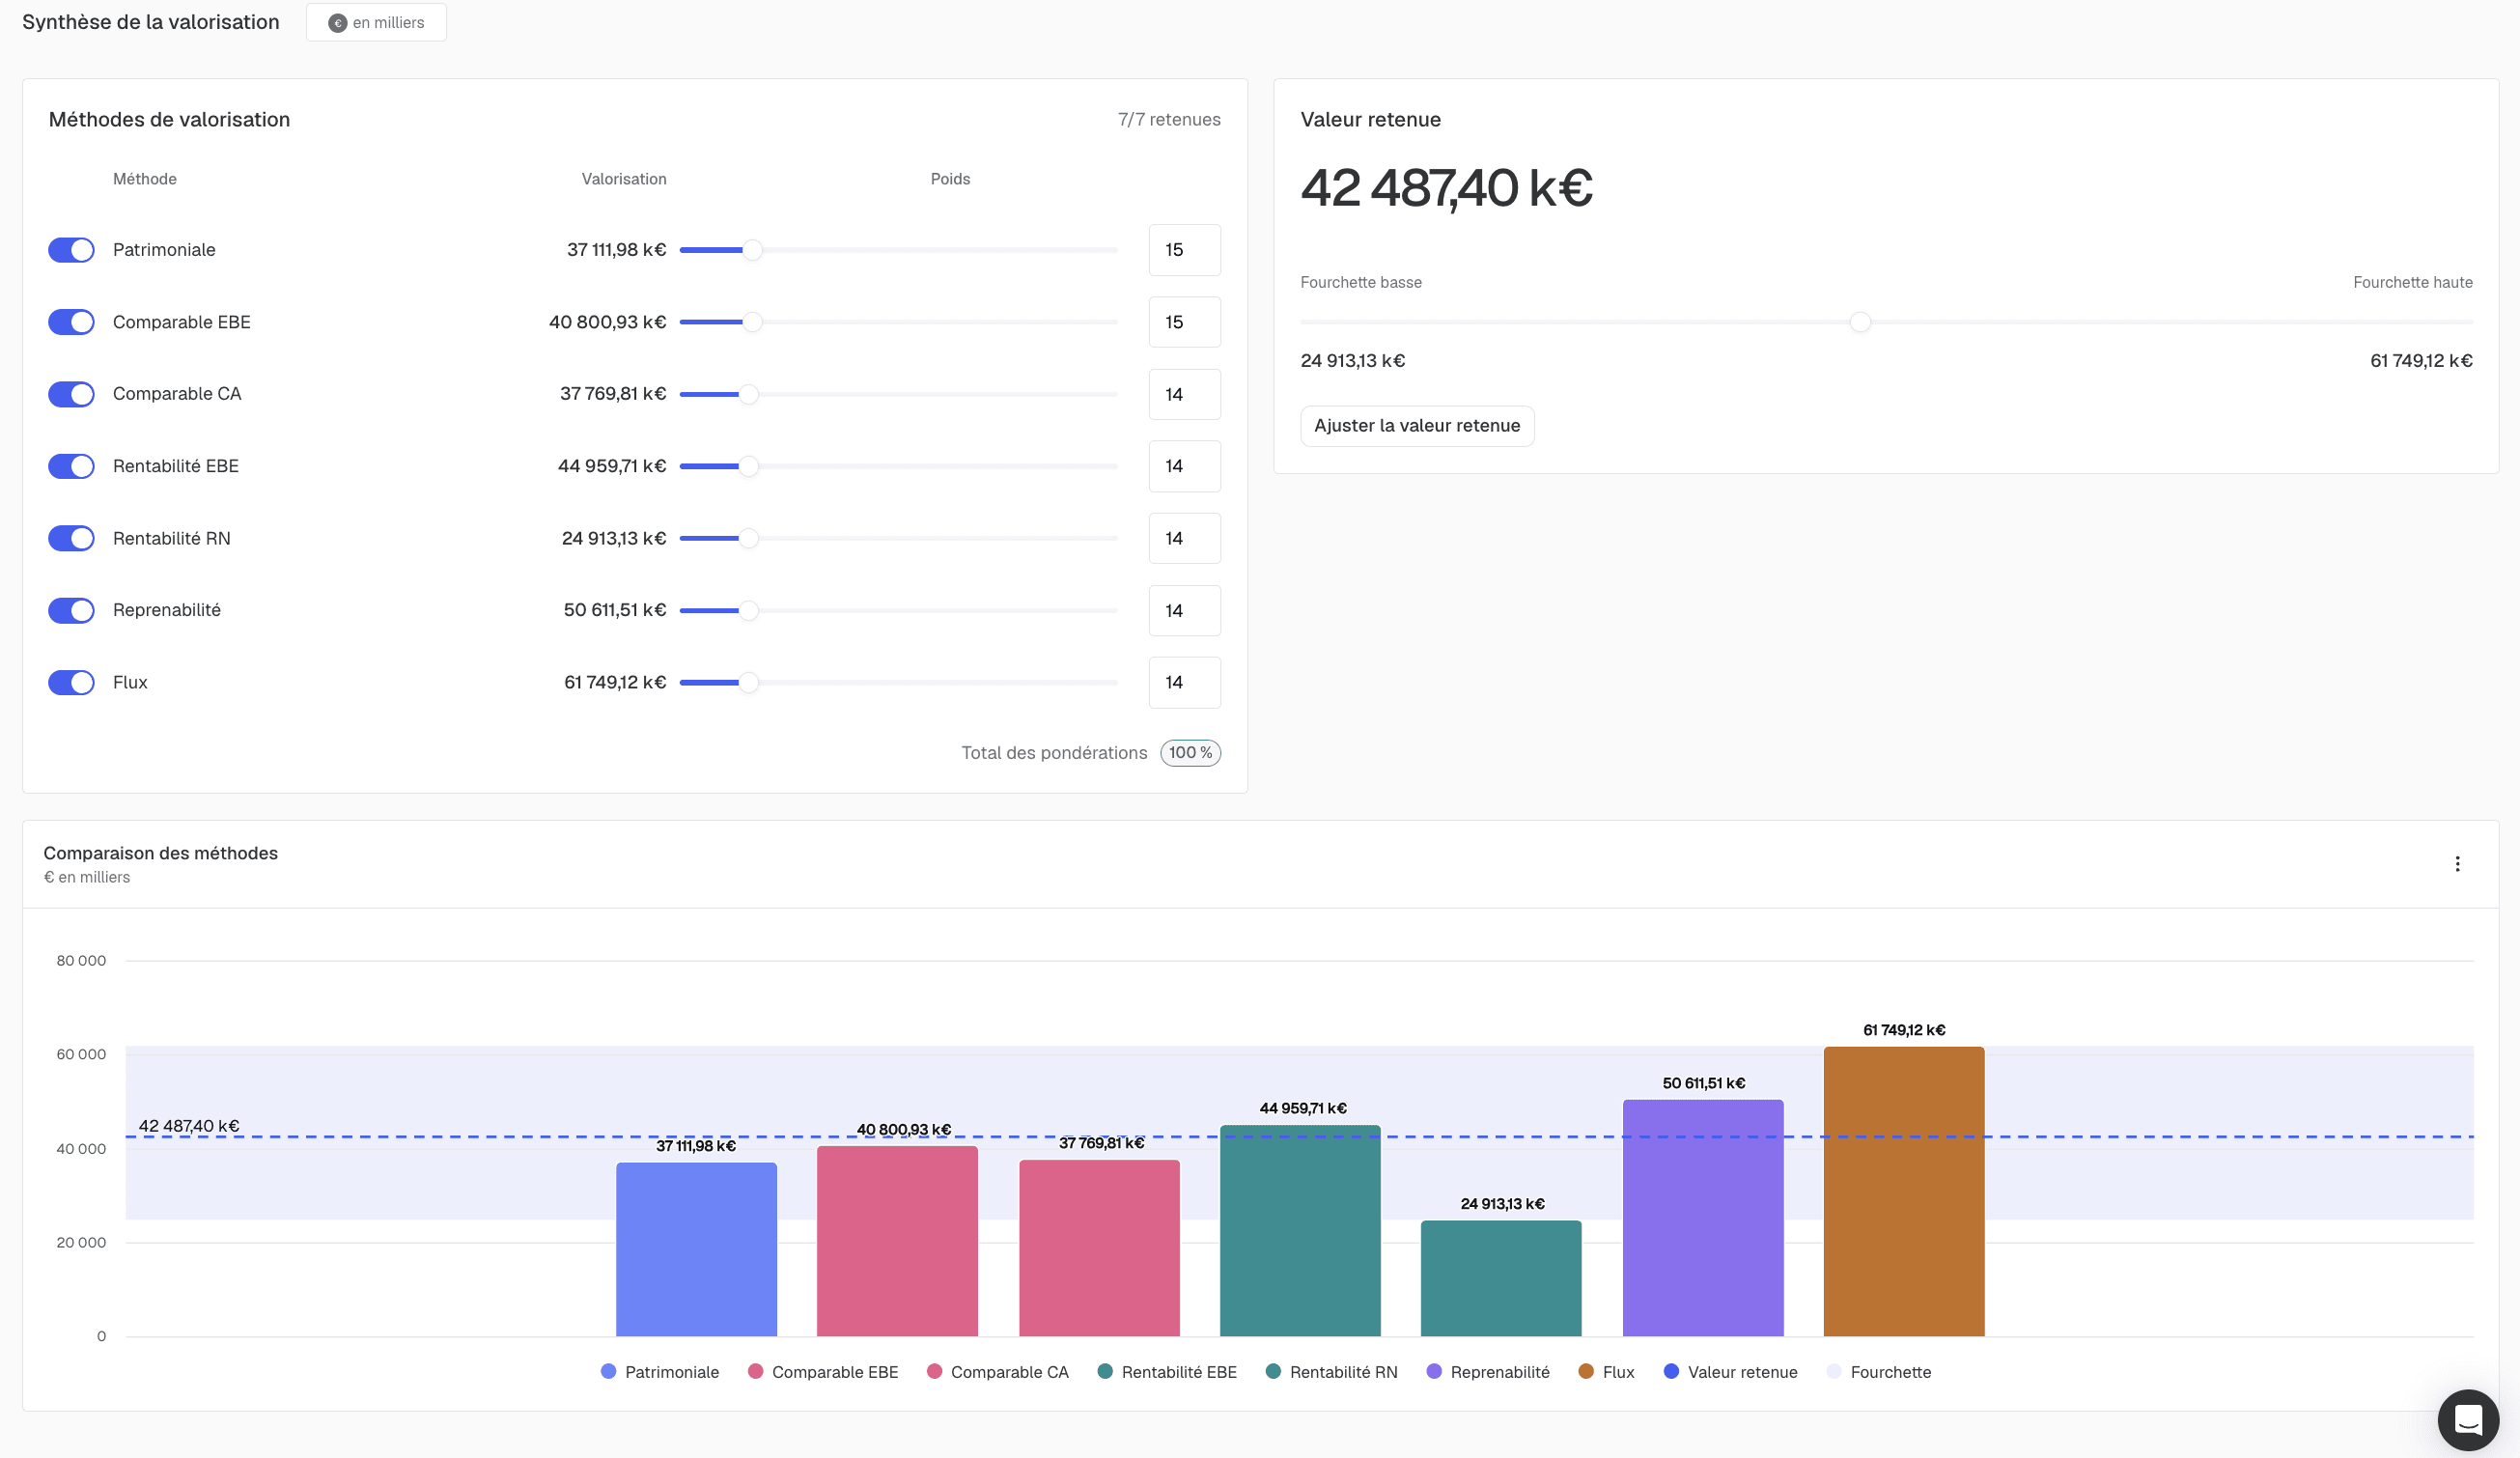Image resolution: width=2520 pixels, height=1458 pixels.
Task: Disable the Patrimoniale method toggle
Action: coord(71,250)
